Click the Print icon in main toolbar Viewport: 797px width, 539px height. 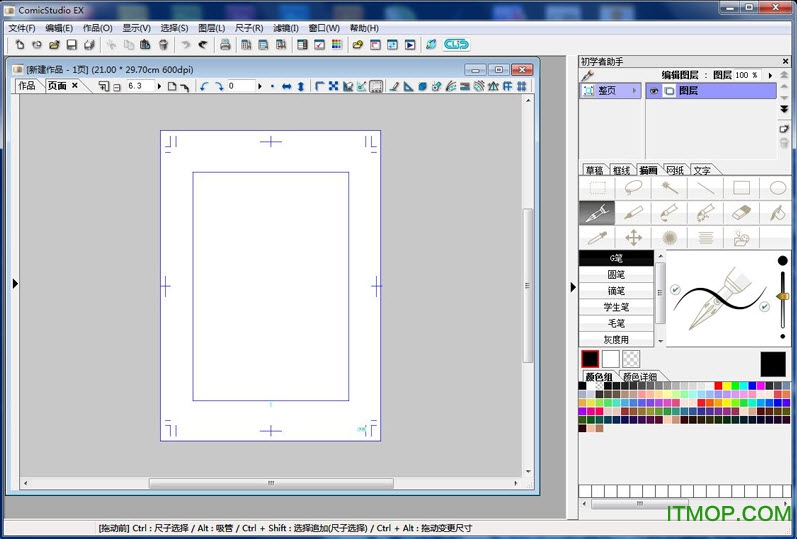225,45
